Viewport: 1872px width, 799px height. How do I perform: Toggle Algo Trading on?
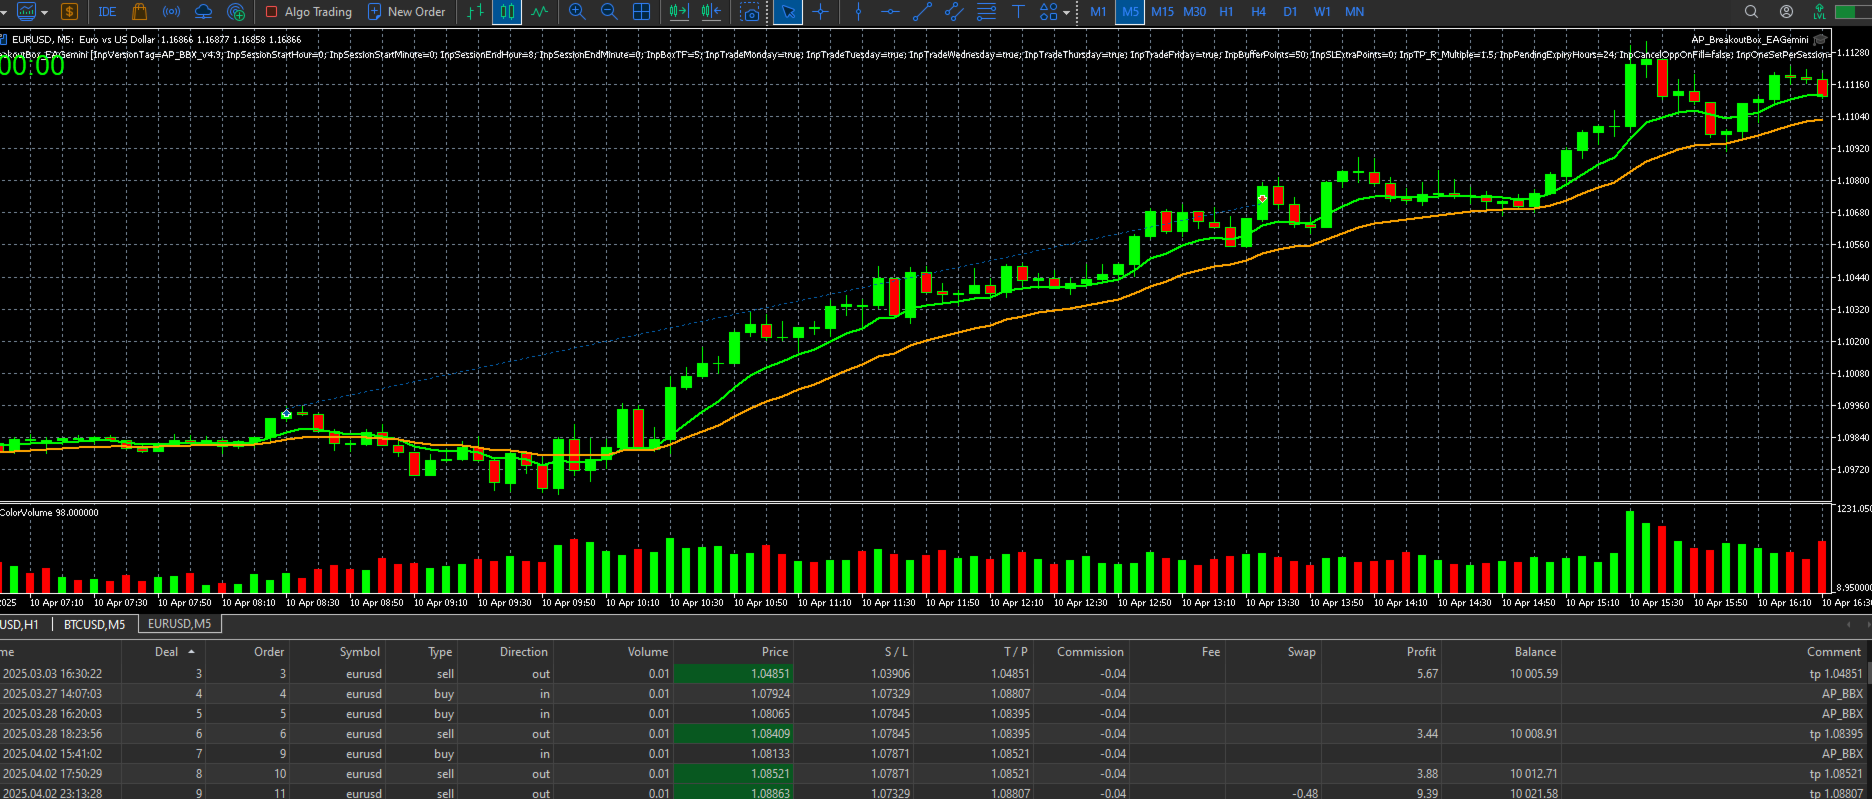coord(309,12)
